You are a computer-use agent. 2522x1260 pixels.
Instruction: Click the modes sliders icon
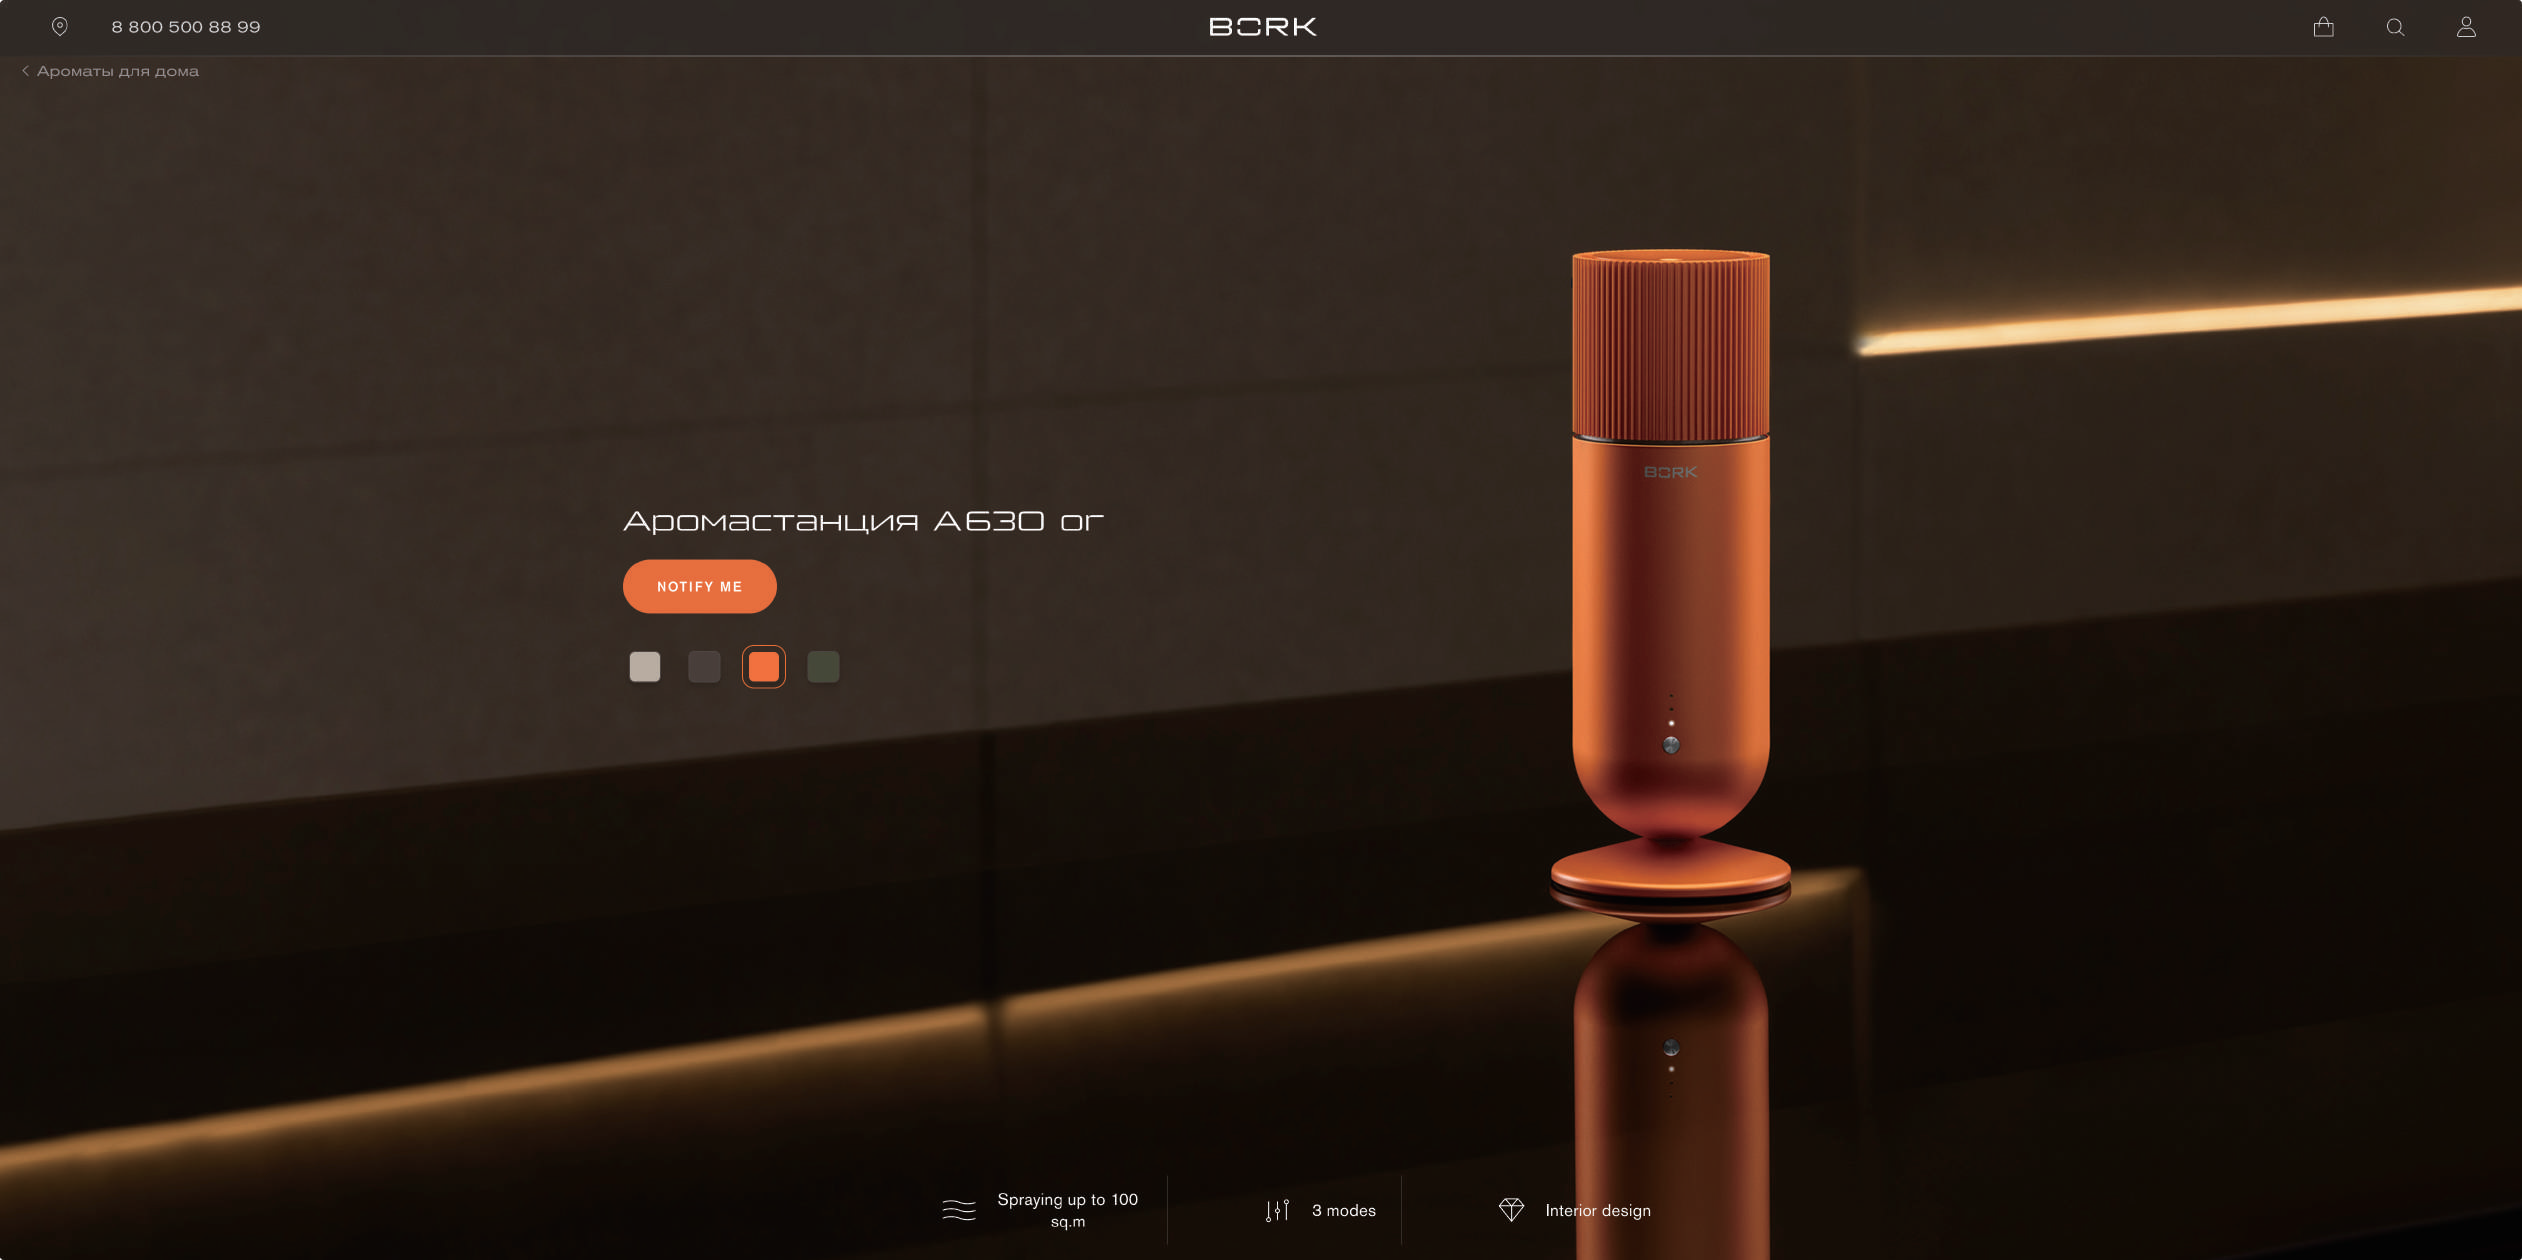(1277, 1210)
